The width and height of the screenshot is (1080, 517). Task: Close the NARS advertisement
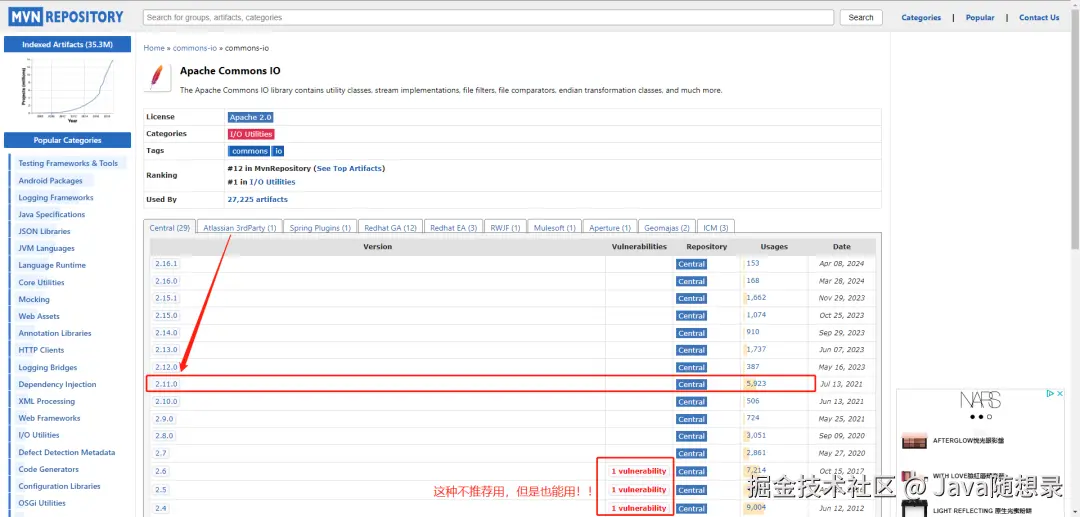click(1060, 394)
